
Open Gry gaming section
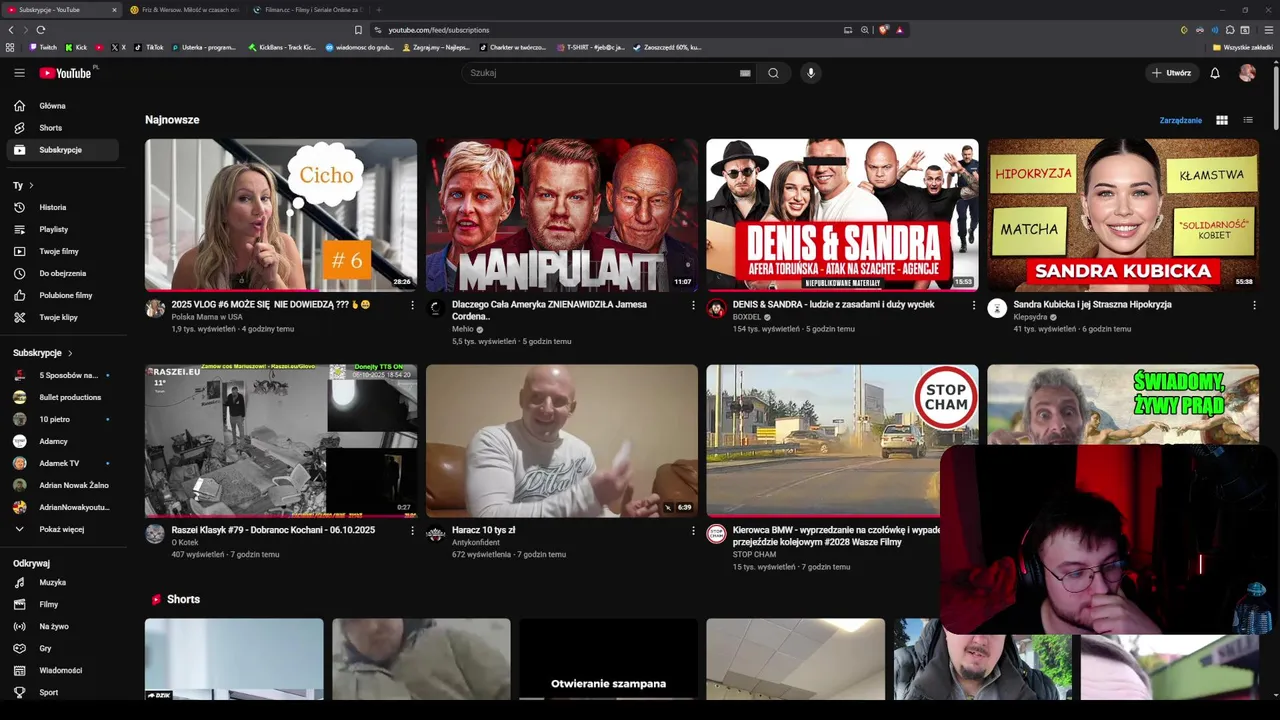[x=61, y=648]
